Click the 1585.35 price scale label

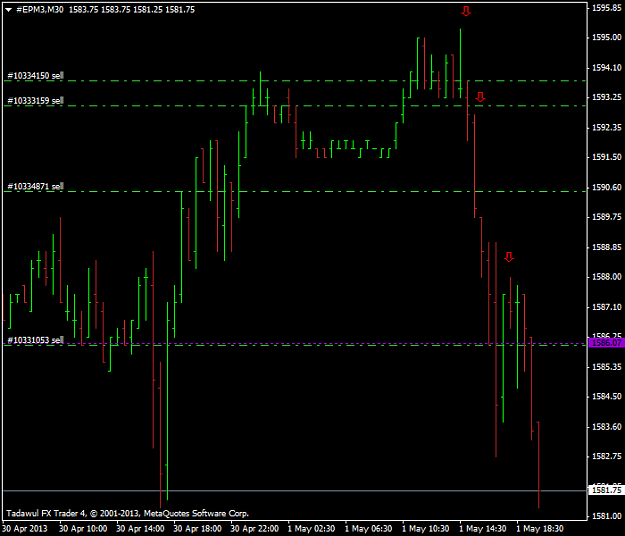pyautogui.click(x=607, y=367)
